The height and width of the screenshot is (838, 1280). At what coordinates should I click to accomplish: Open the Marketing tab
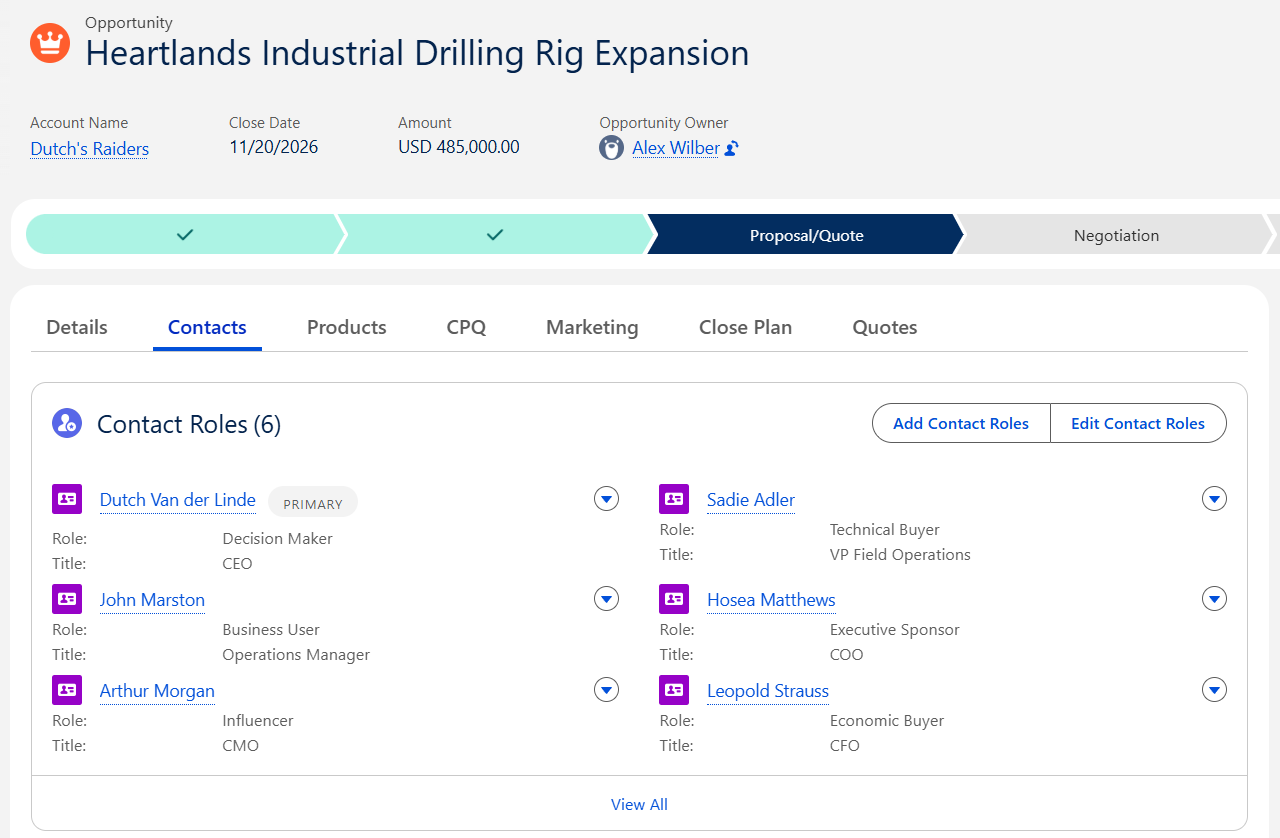(x=592, y=327)
